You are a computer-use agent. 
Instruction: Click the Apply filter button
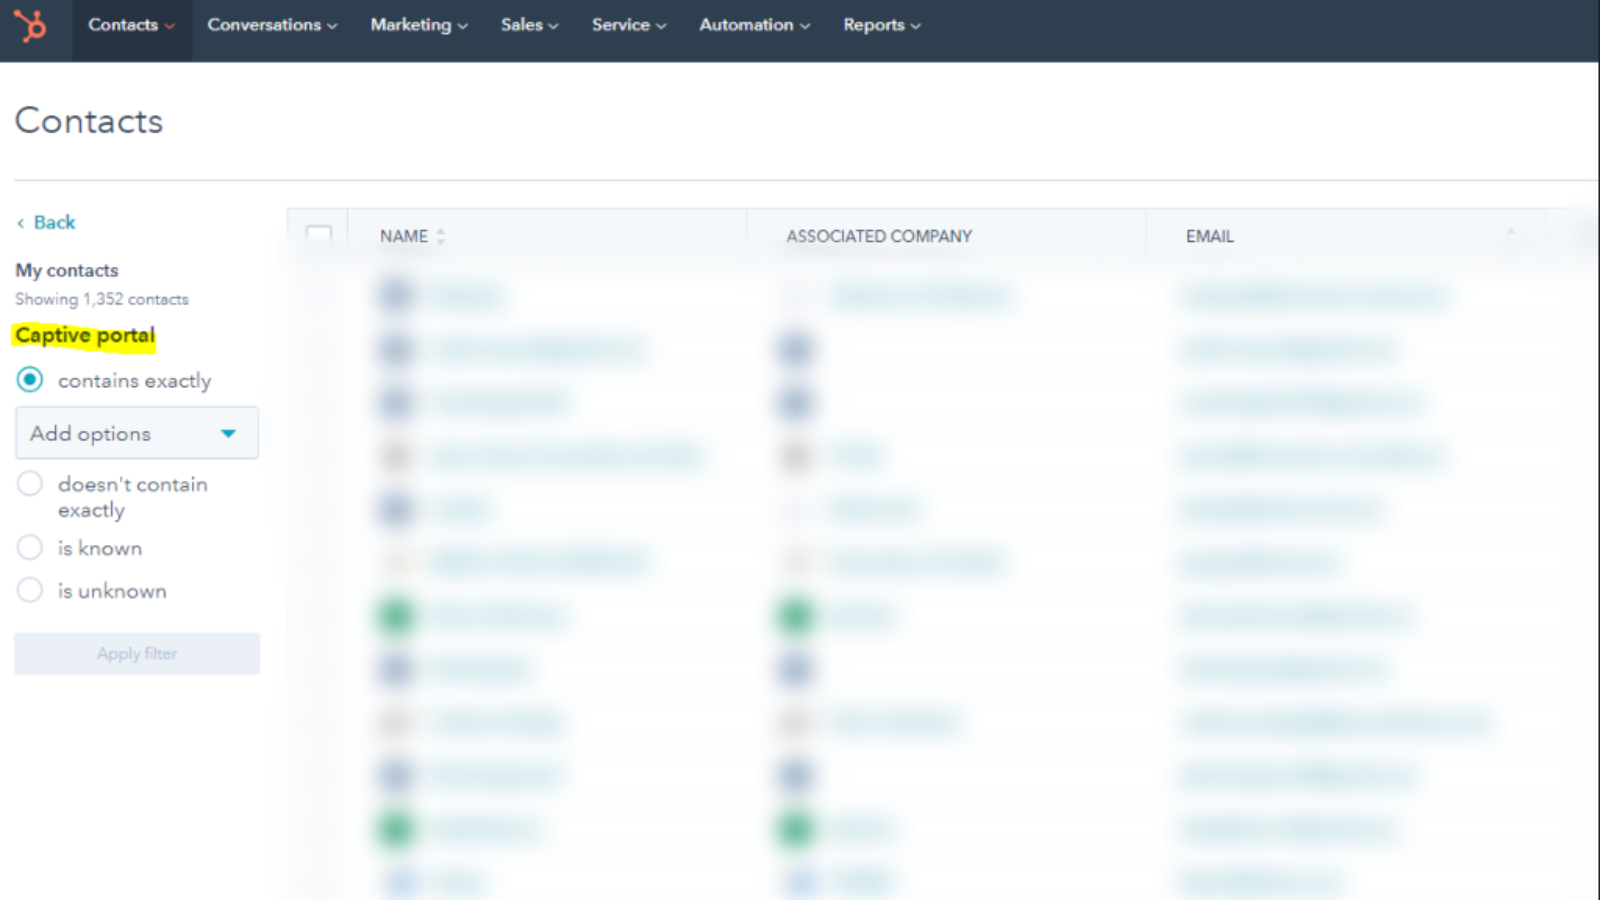[136, 653]
